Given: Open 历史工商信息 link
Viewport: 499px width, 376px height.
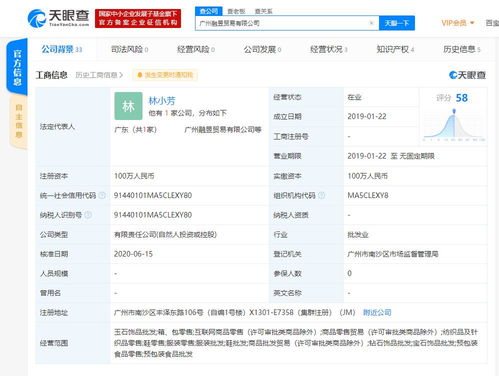Looking at the screenshot, I should (x=99, y=75).
